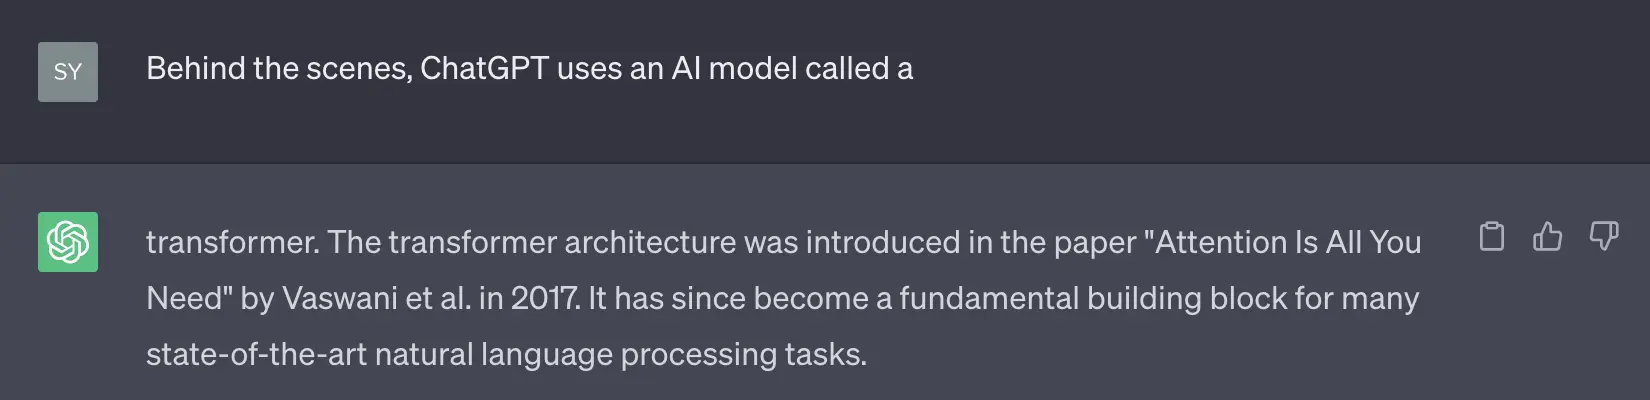Click "Vaswani et al." in the response

tap(376, 299)
